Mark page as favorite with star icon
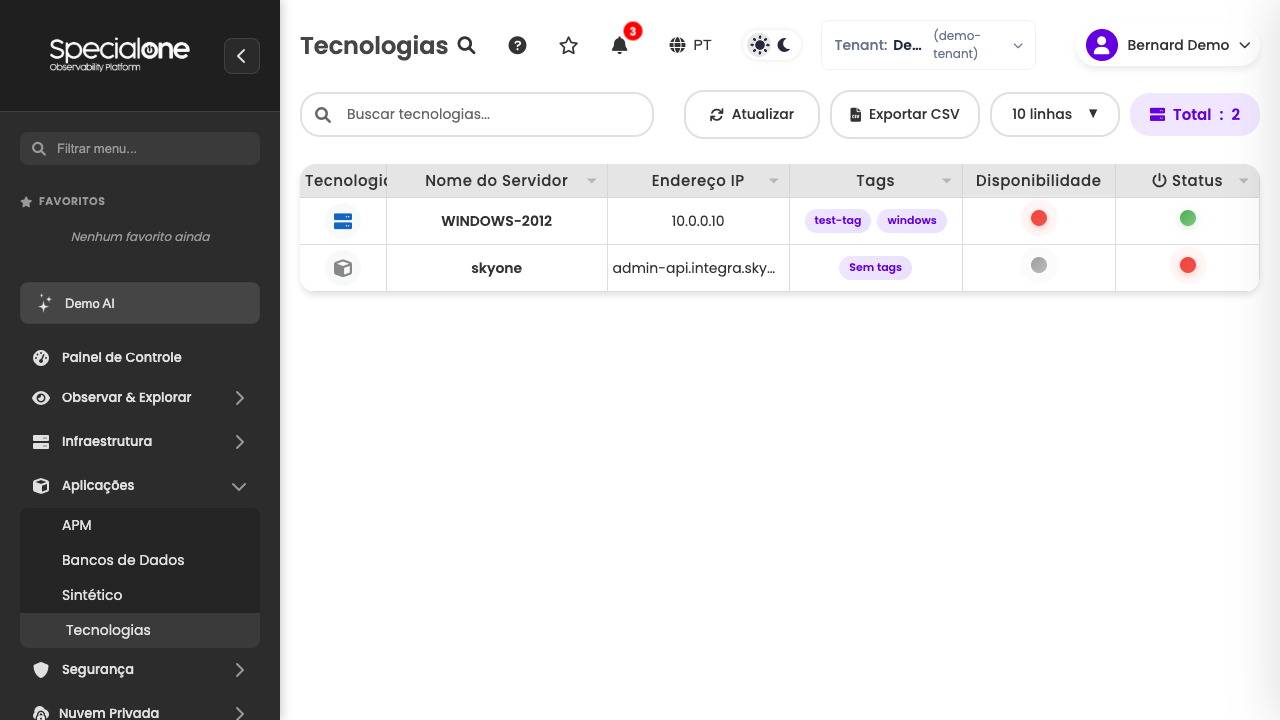The image size is (1280, 720). click(x=569, y=45)
